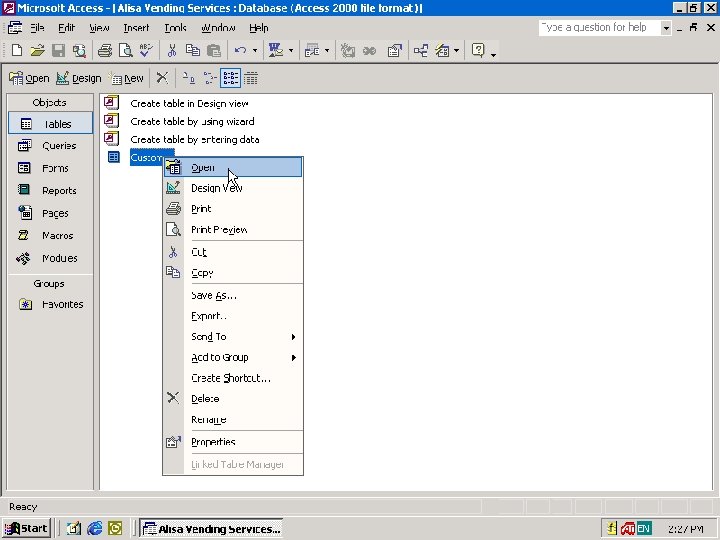Open the help question dropdown arrow
The image size is (720, 540).
pyautogui.click(x=666, y=28)
